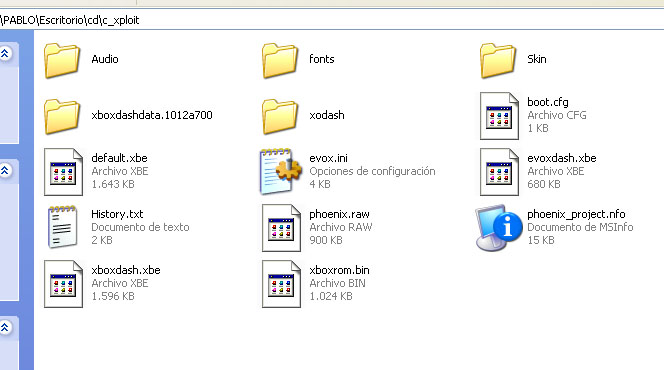The height and width of the screenshot is (370, 664).
Task: Click the xboxdash.xbe file name
Action: tap(125, 270)
